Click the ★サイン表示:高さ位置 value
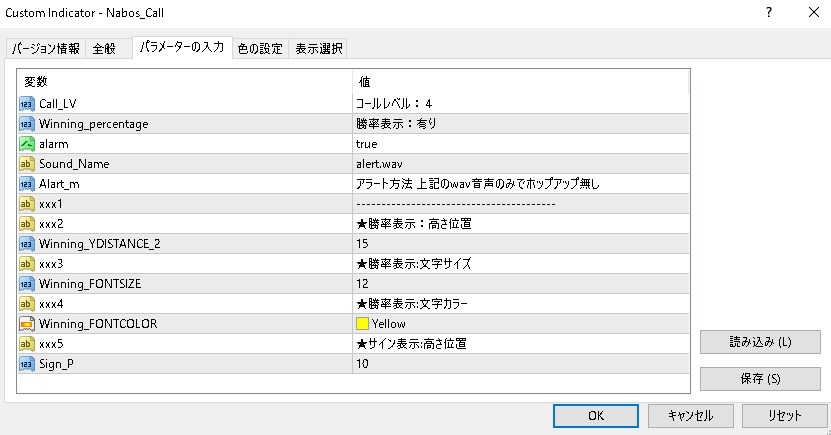Screen dimensions: 831x435 tap(411, 344)
